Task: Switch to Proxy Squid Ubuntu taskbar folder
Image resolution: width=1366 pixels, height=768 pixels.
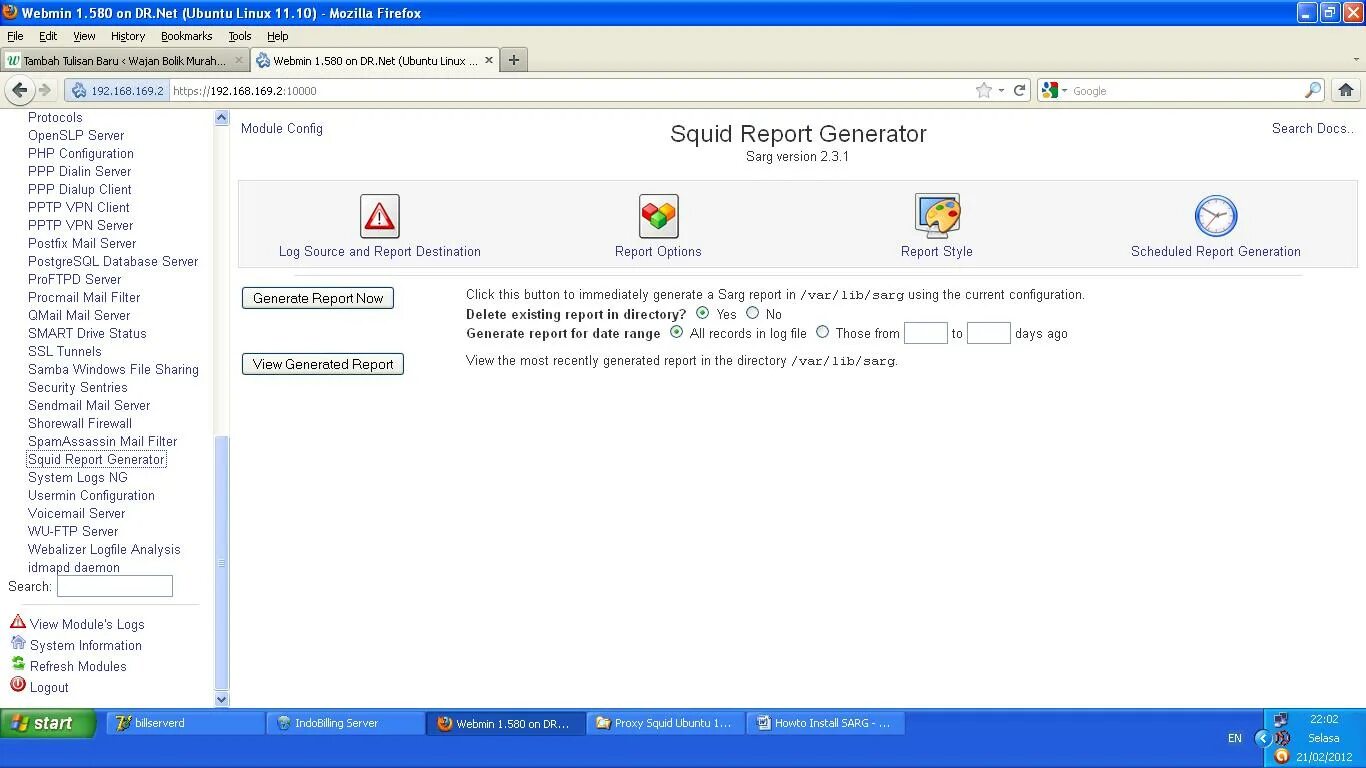Action: click(665, 723)
